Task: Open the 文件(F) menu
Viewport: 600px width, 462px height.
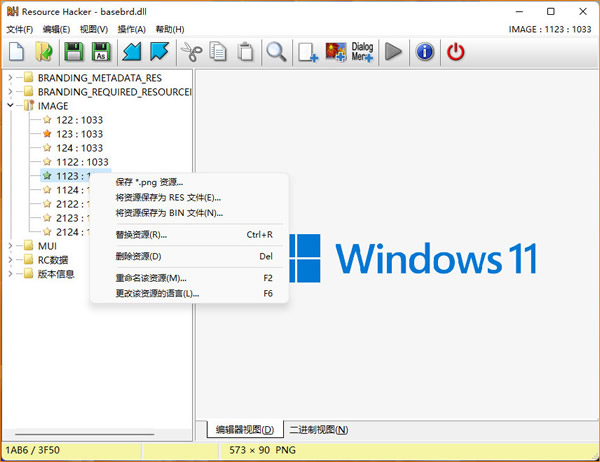Action: [x=20, y=29]
